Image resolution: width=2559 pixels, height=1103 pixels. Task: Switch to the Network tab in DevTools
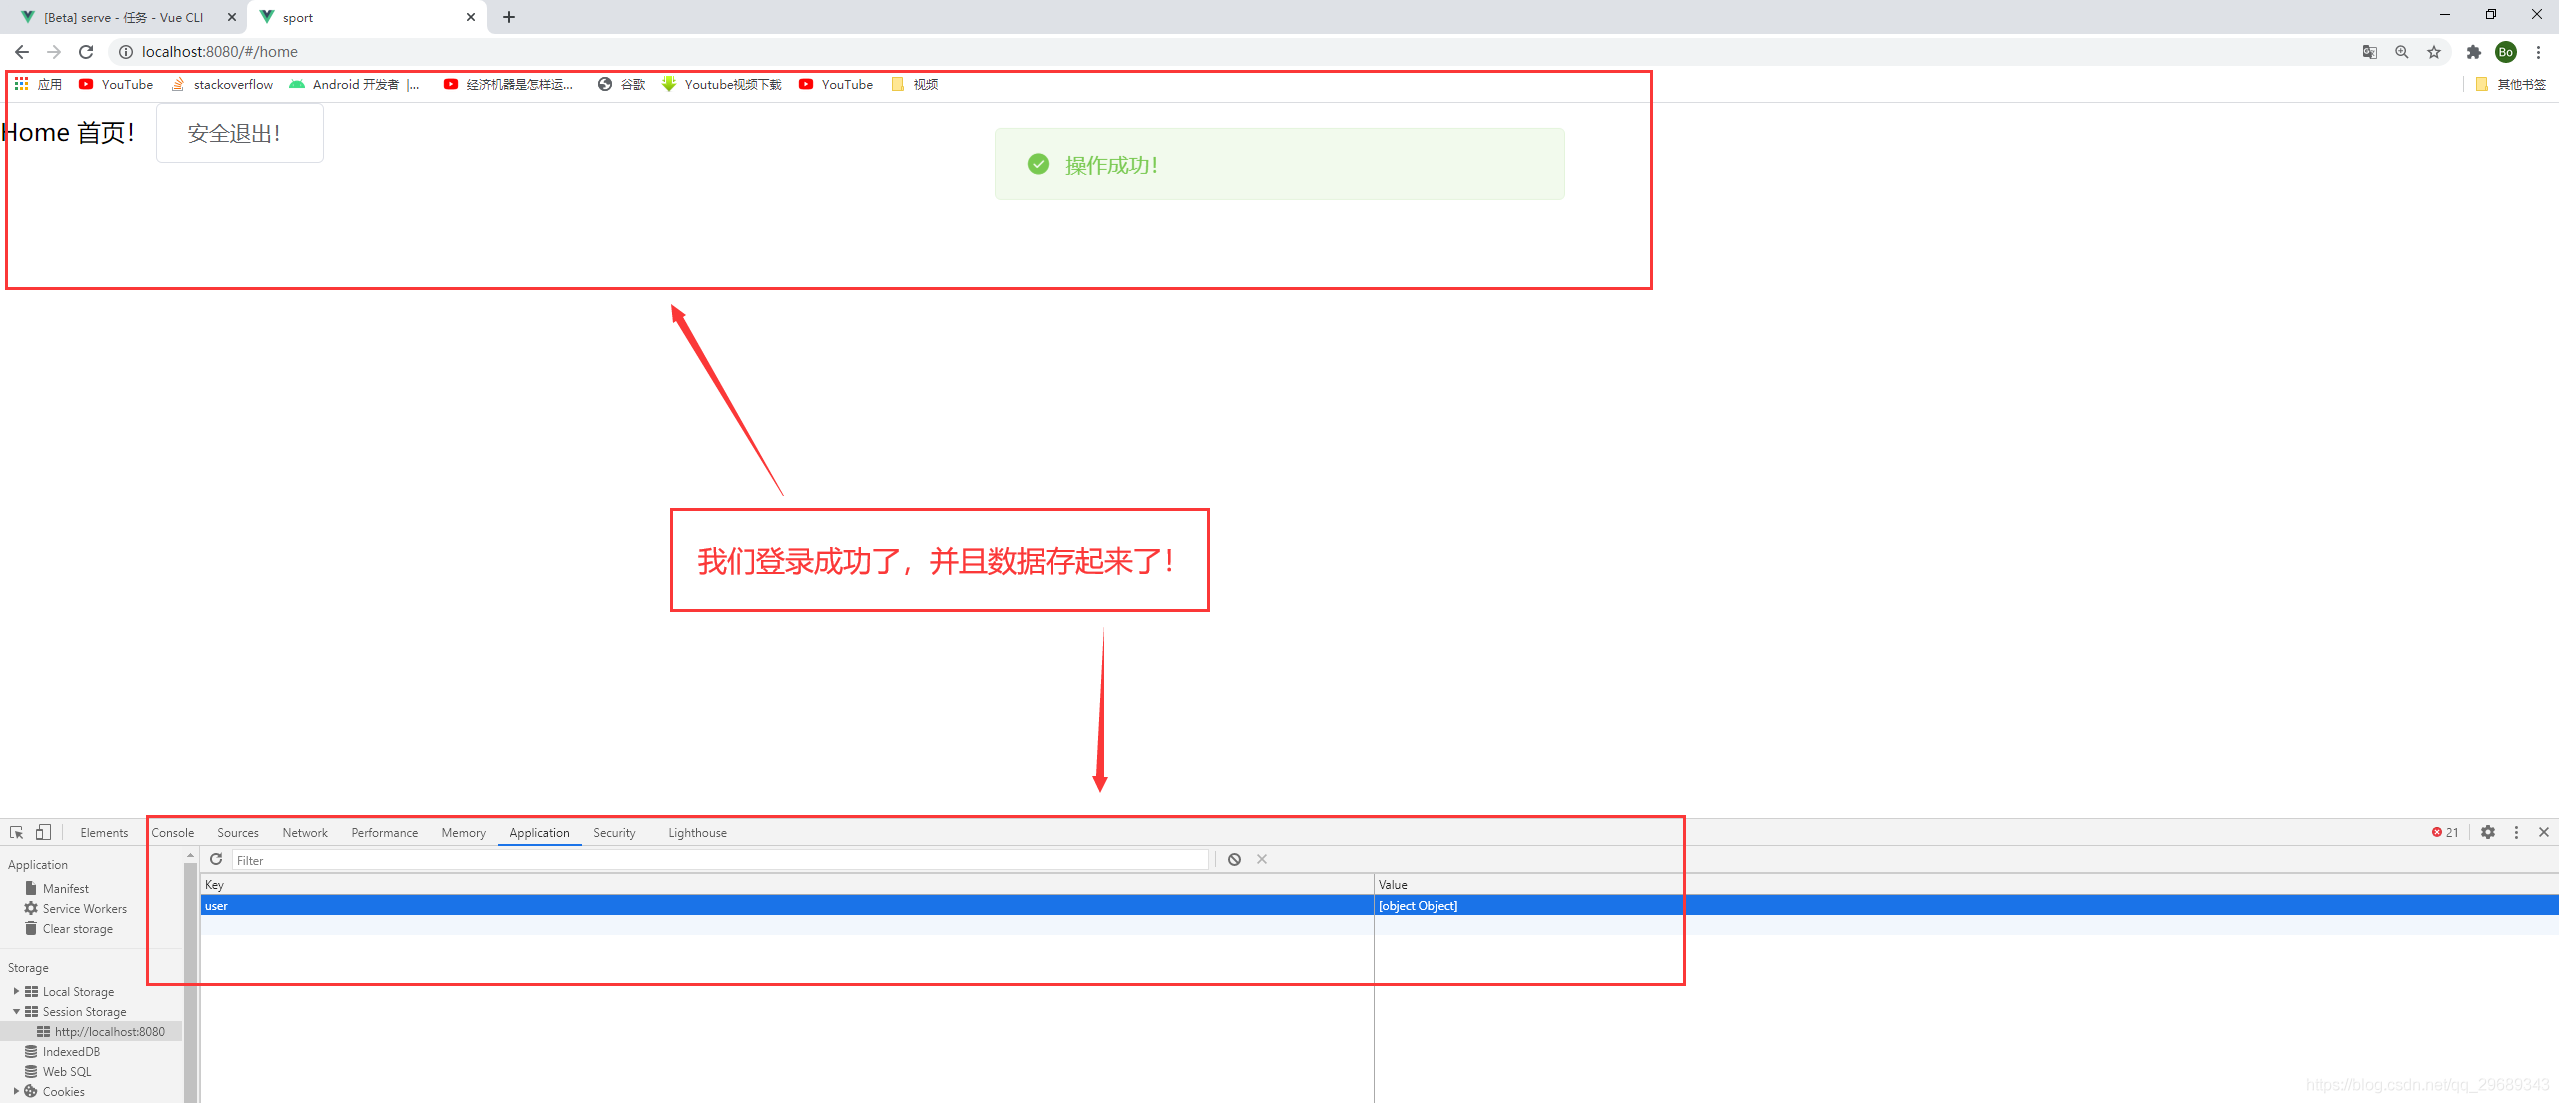[304, 832]
